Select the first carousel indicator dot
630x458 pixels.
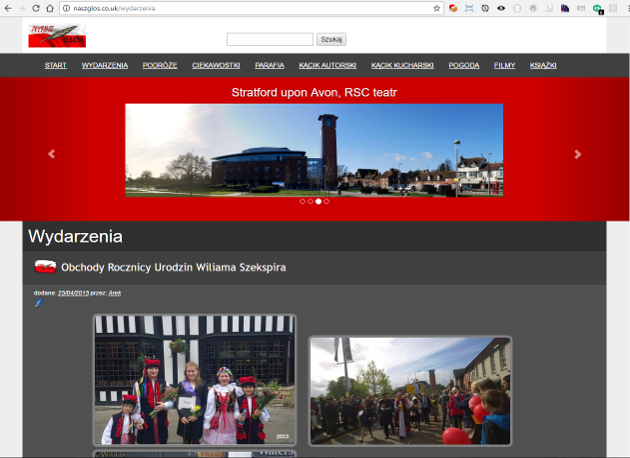303,201
